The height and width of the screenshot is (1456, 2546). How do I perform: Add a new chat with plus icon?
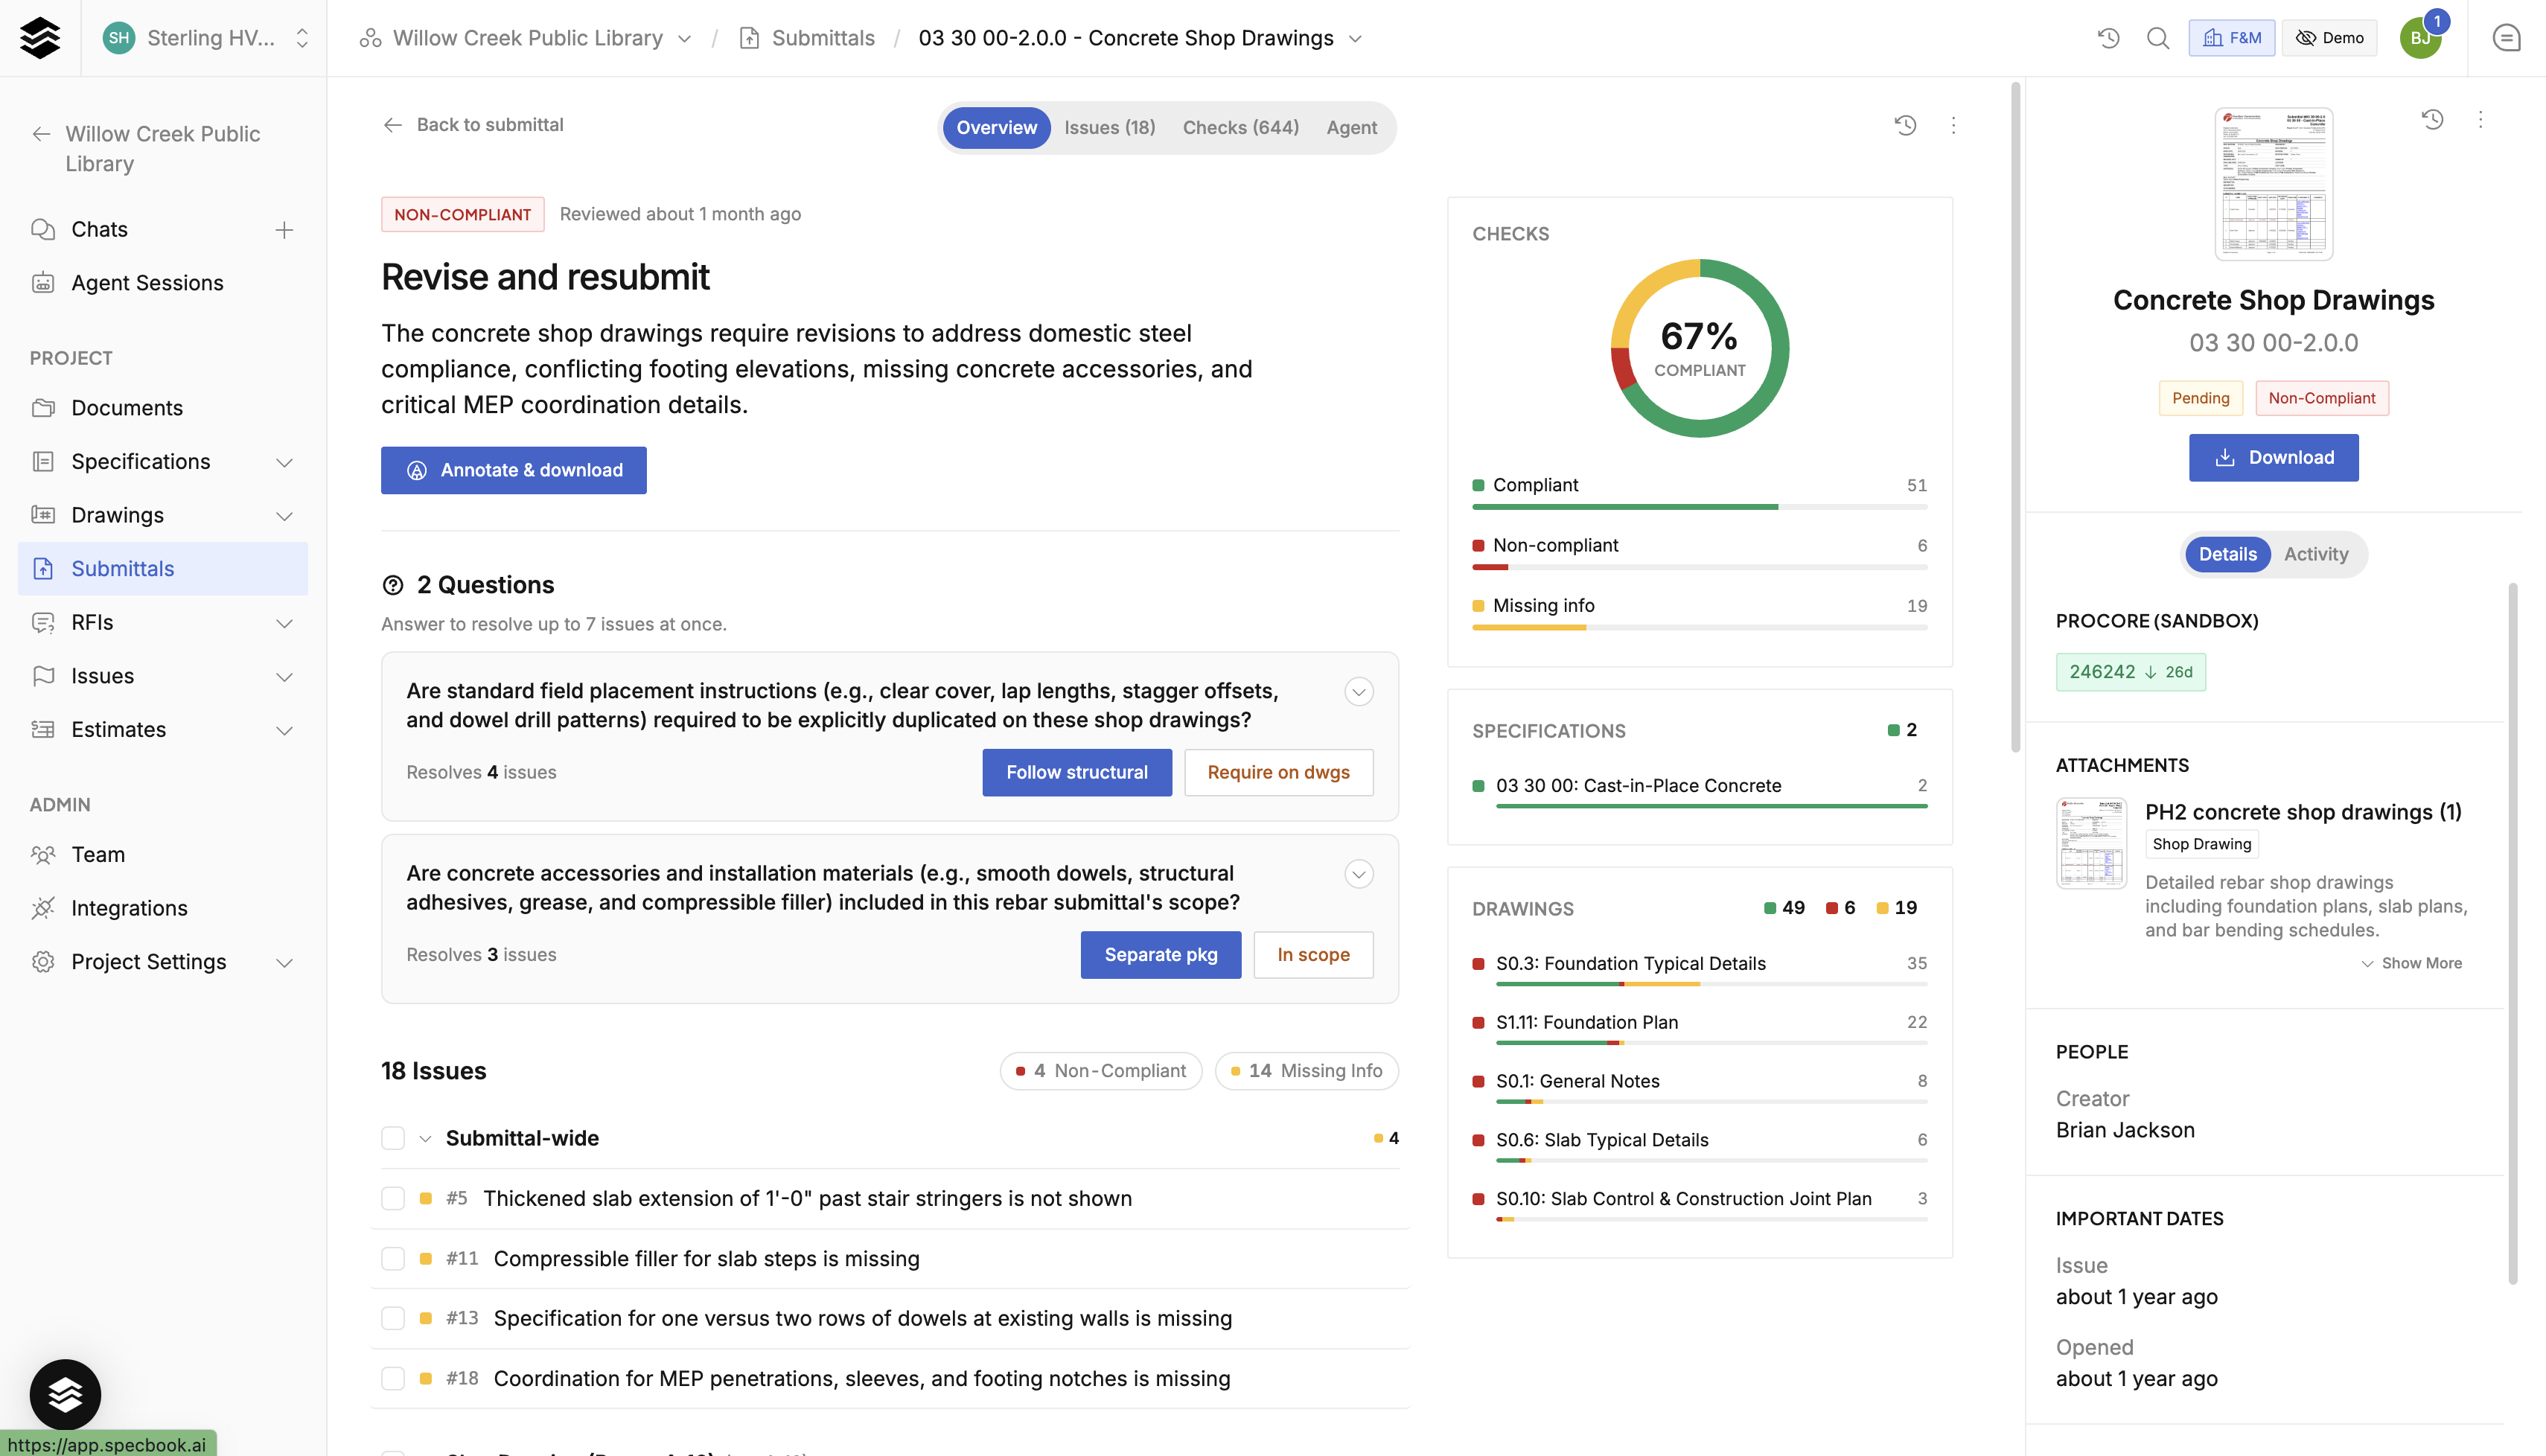click(x=284, y=230)
